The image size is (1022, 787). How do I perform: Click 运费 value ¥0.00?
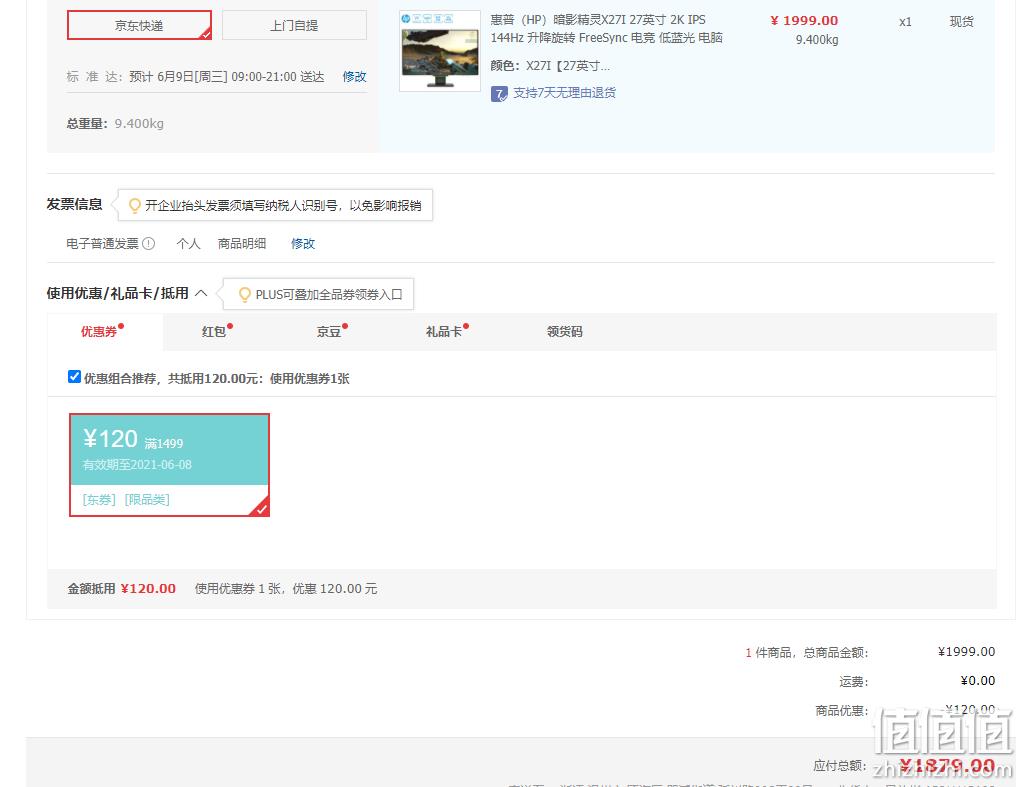pos(978,681)
